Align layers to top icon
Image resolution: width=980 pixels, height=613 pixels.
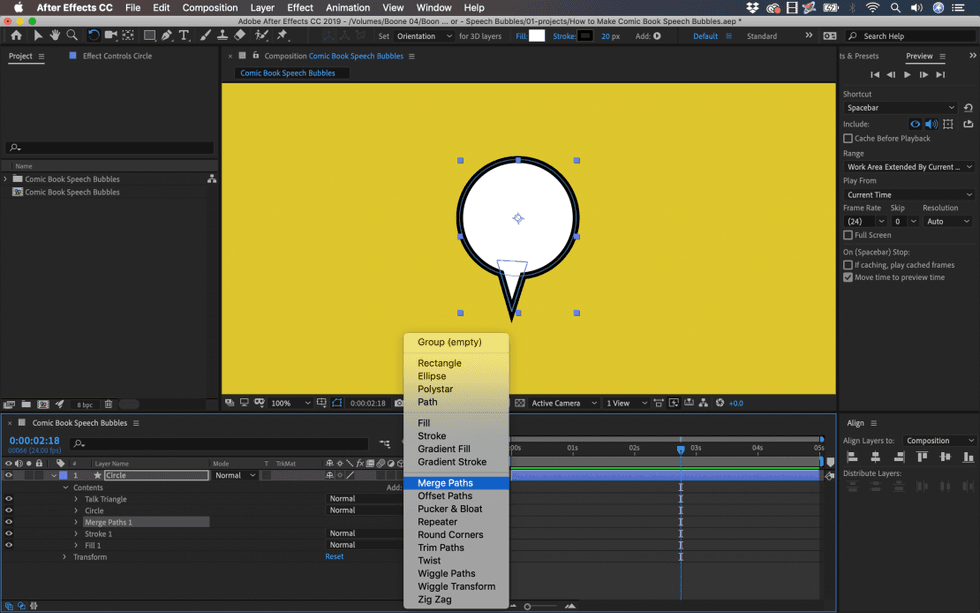[x=922, y=457]
